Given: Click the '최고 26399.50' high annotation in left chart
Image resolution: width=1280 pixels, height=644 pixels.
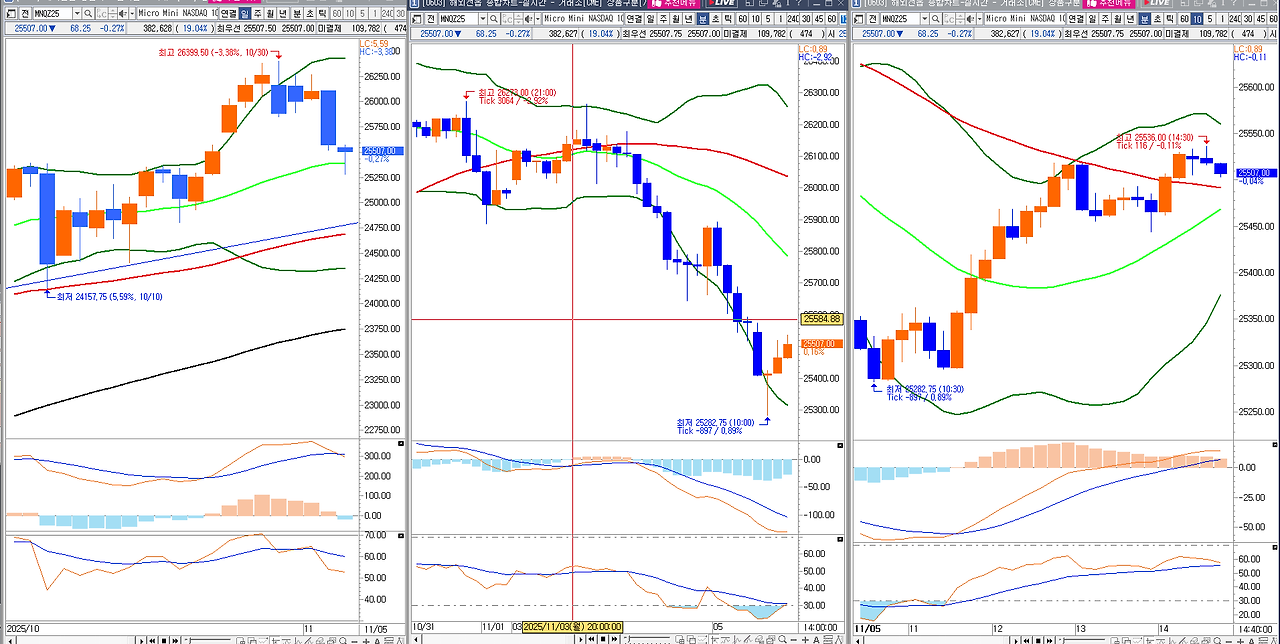Looking at the screenshot, I should click(214, 52).
